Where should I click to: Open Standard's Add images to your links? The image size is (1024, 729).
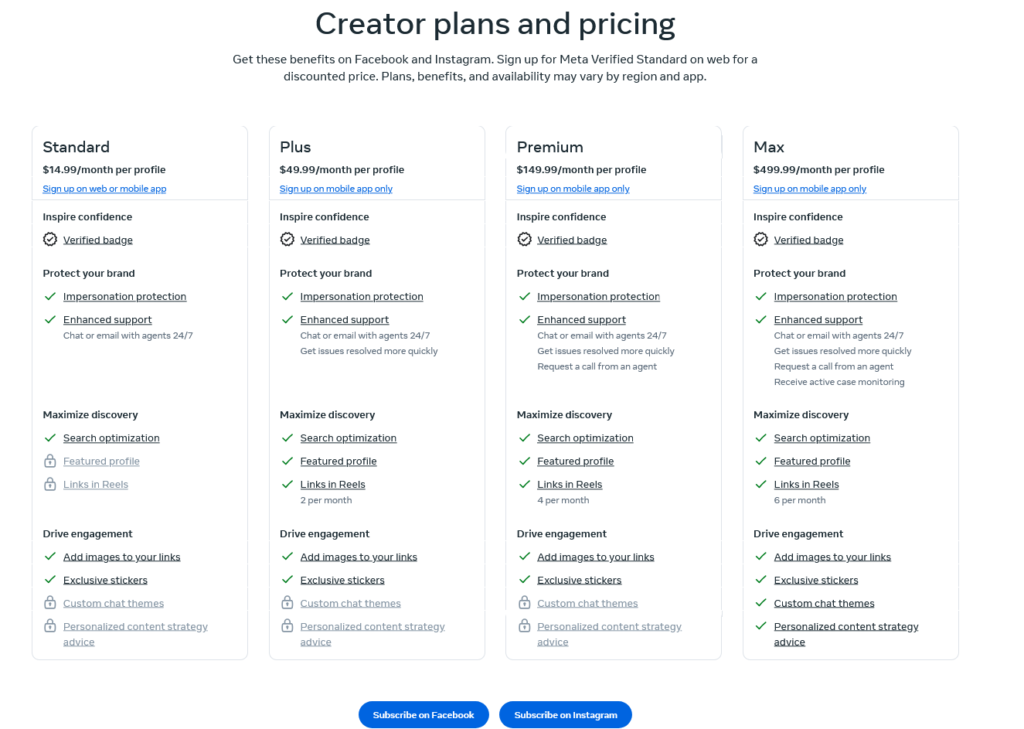(121, 557)
